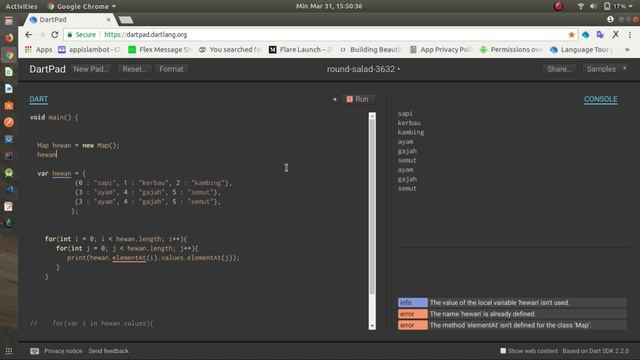This screenshot has height=360, width=640.
Task: Run the Dart code
Action: [358, 99]
